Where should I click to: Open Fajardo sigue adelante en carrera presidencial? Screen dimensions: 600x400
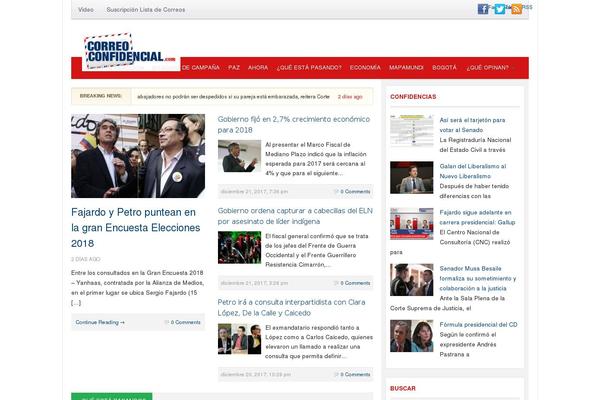(x=477, y=217)
